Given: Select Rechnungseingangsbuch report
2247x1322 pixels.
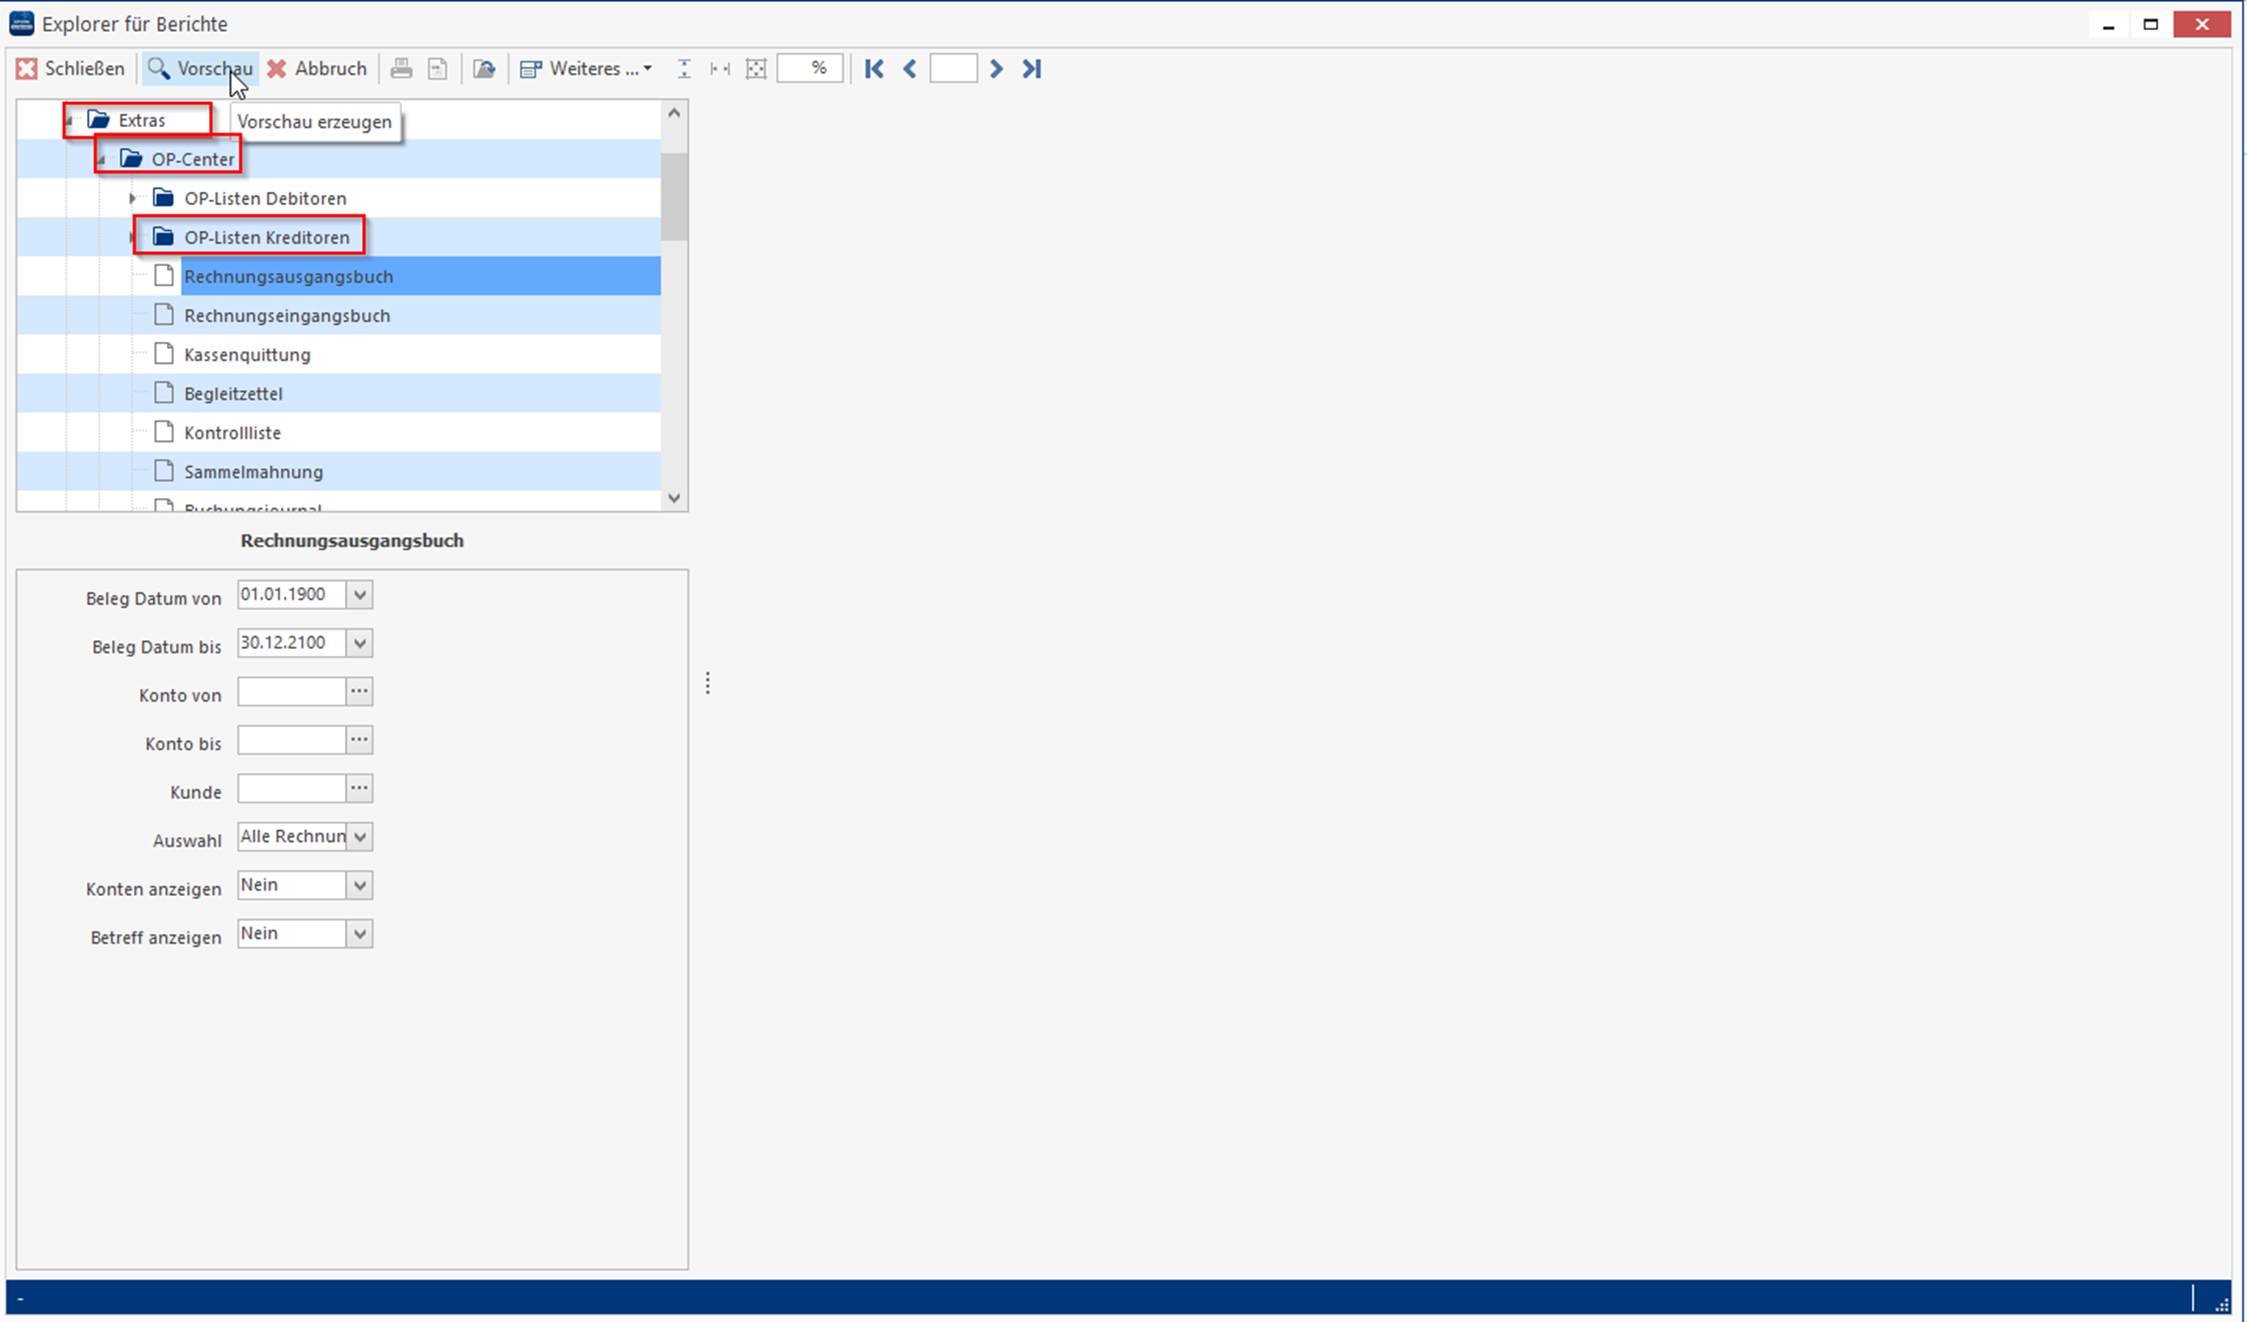Looking at the screenshot, I should point(287,316).
